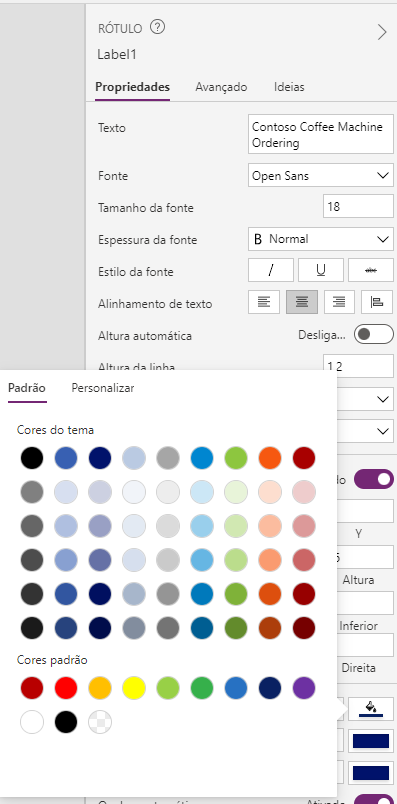The width and height of the screenshot is (397, 804).
Task: Choose the amber standard color swatch
Action: [x=100, y=688]
